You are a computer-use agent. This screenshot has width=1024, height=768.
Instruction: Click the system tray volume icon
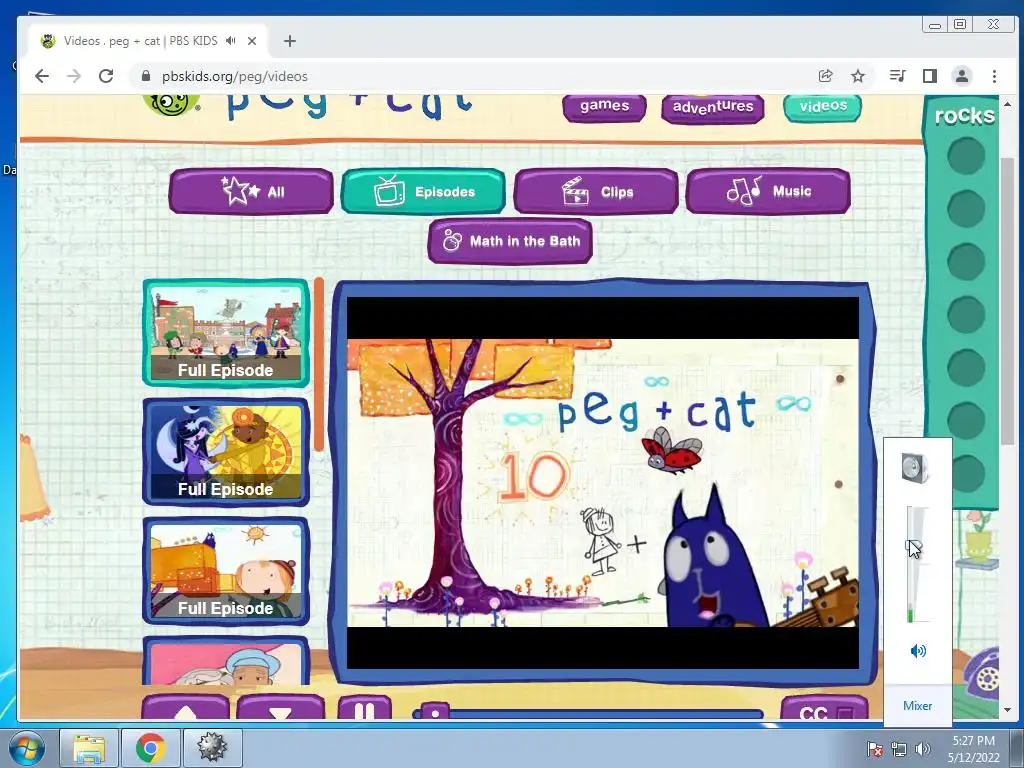point(923,749)
